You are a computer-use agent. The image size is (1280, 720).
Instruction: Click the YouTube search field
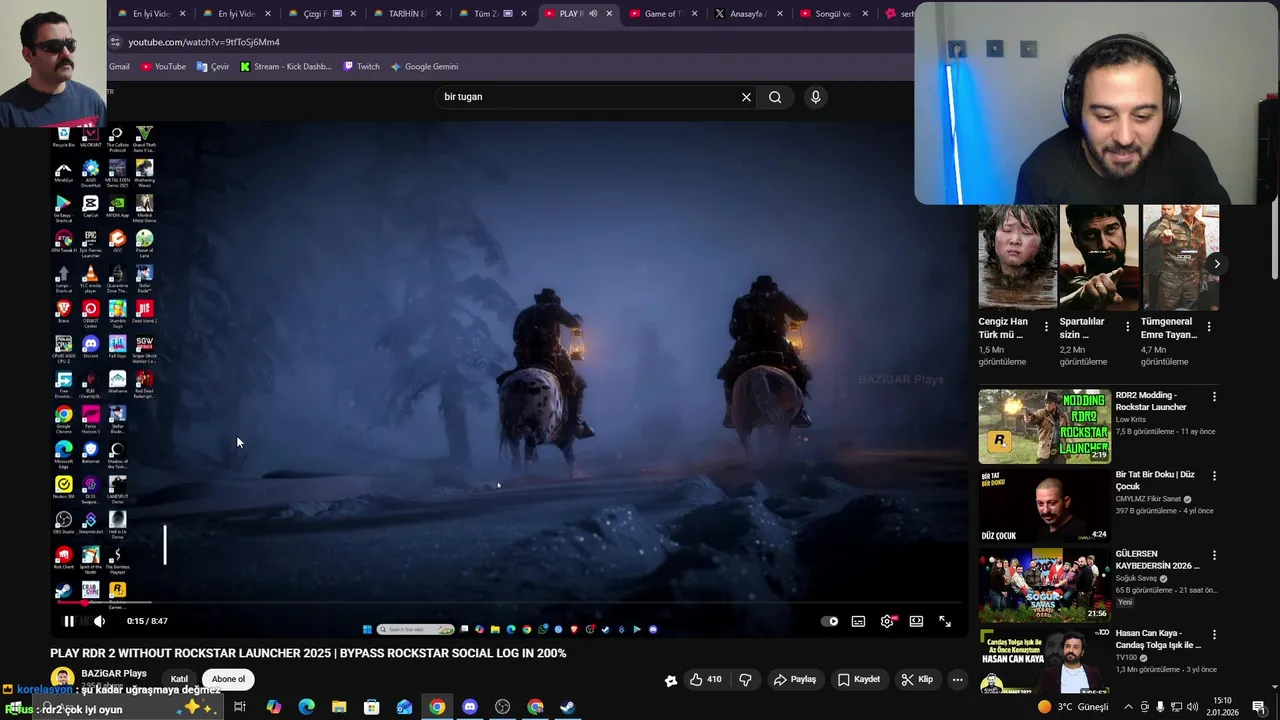[x=588, y=97]
